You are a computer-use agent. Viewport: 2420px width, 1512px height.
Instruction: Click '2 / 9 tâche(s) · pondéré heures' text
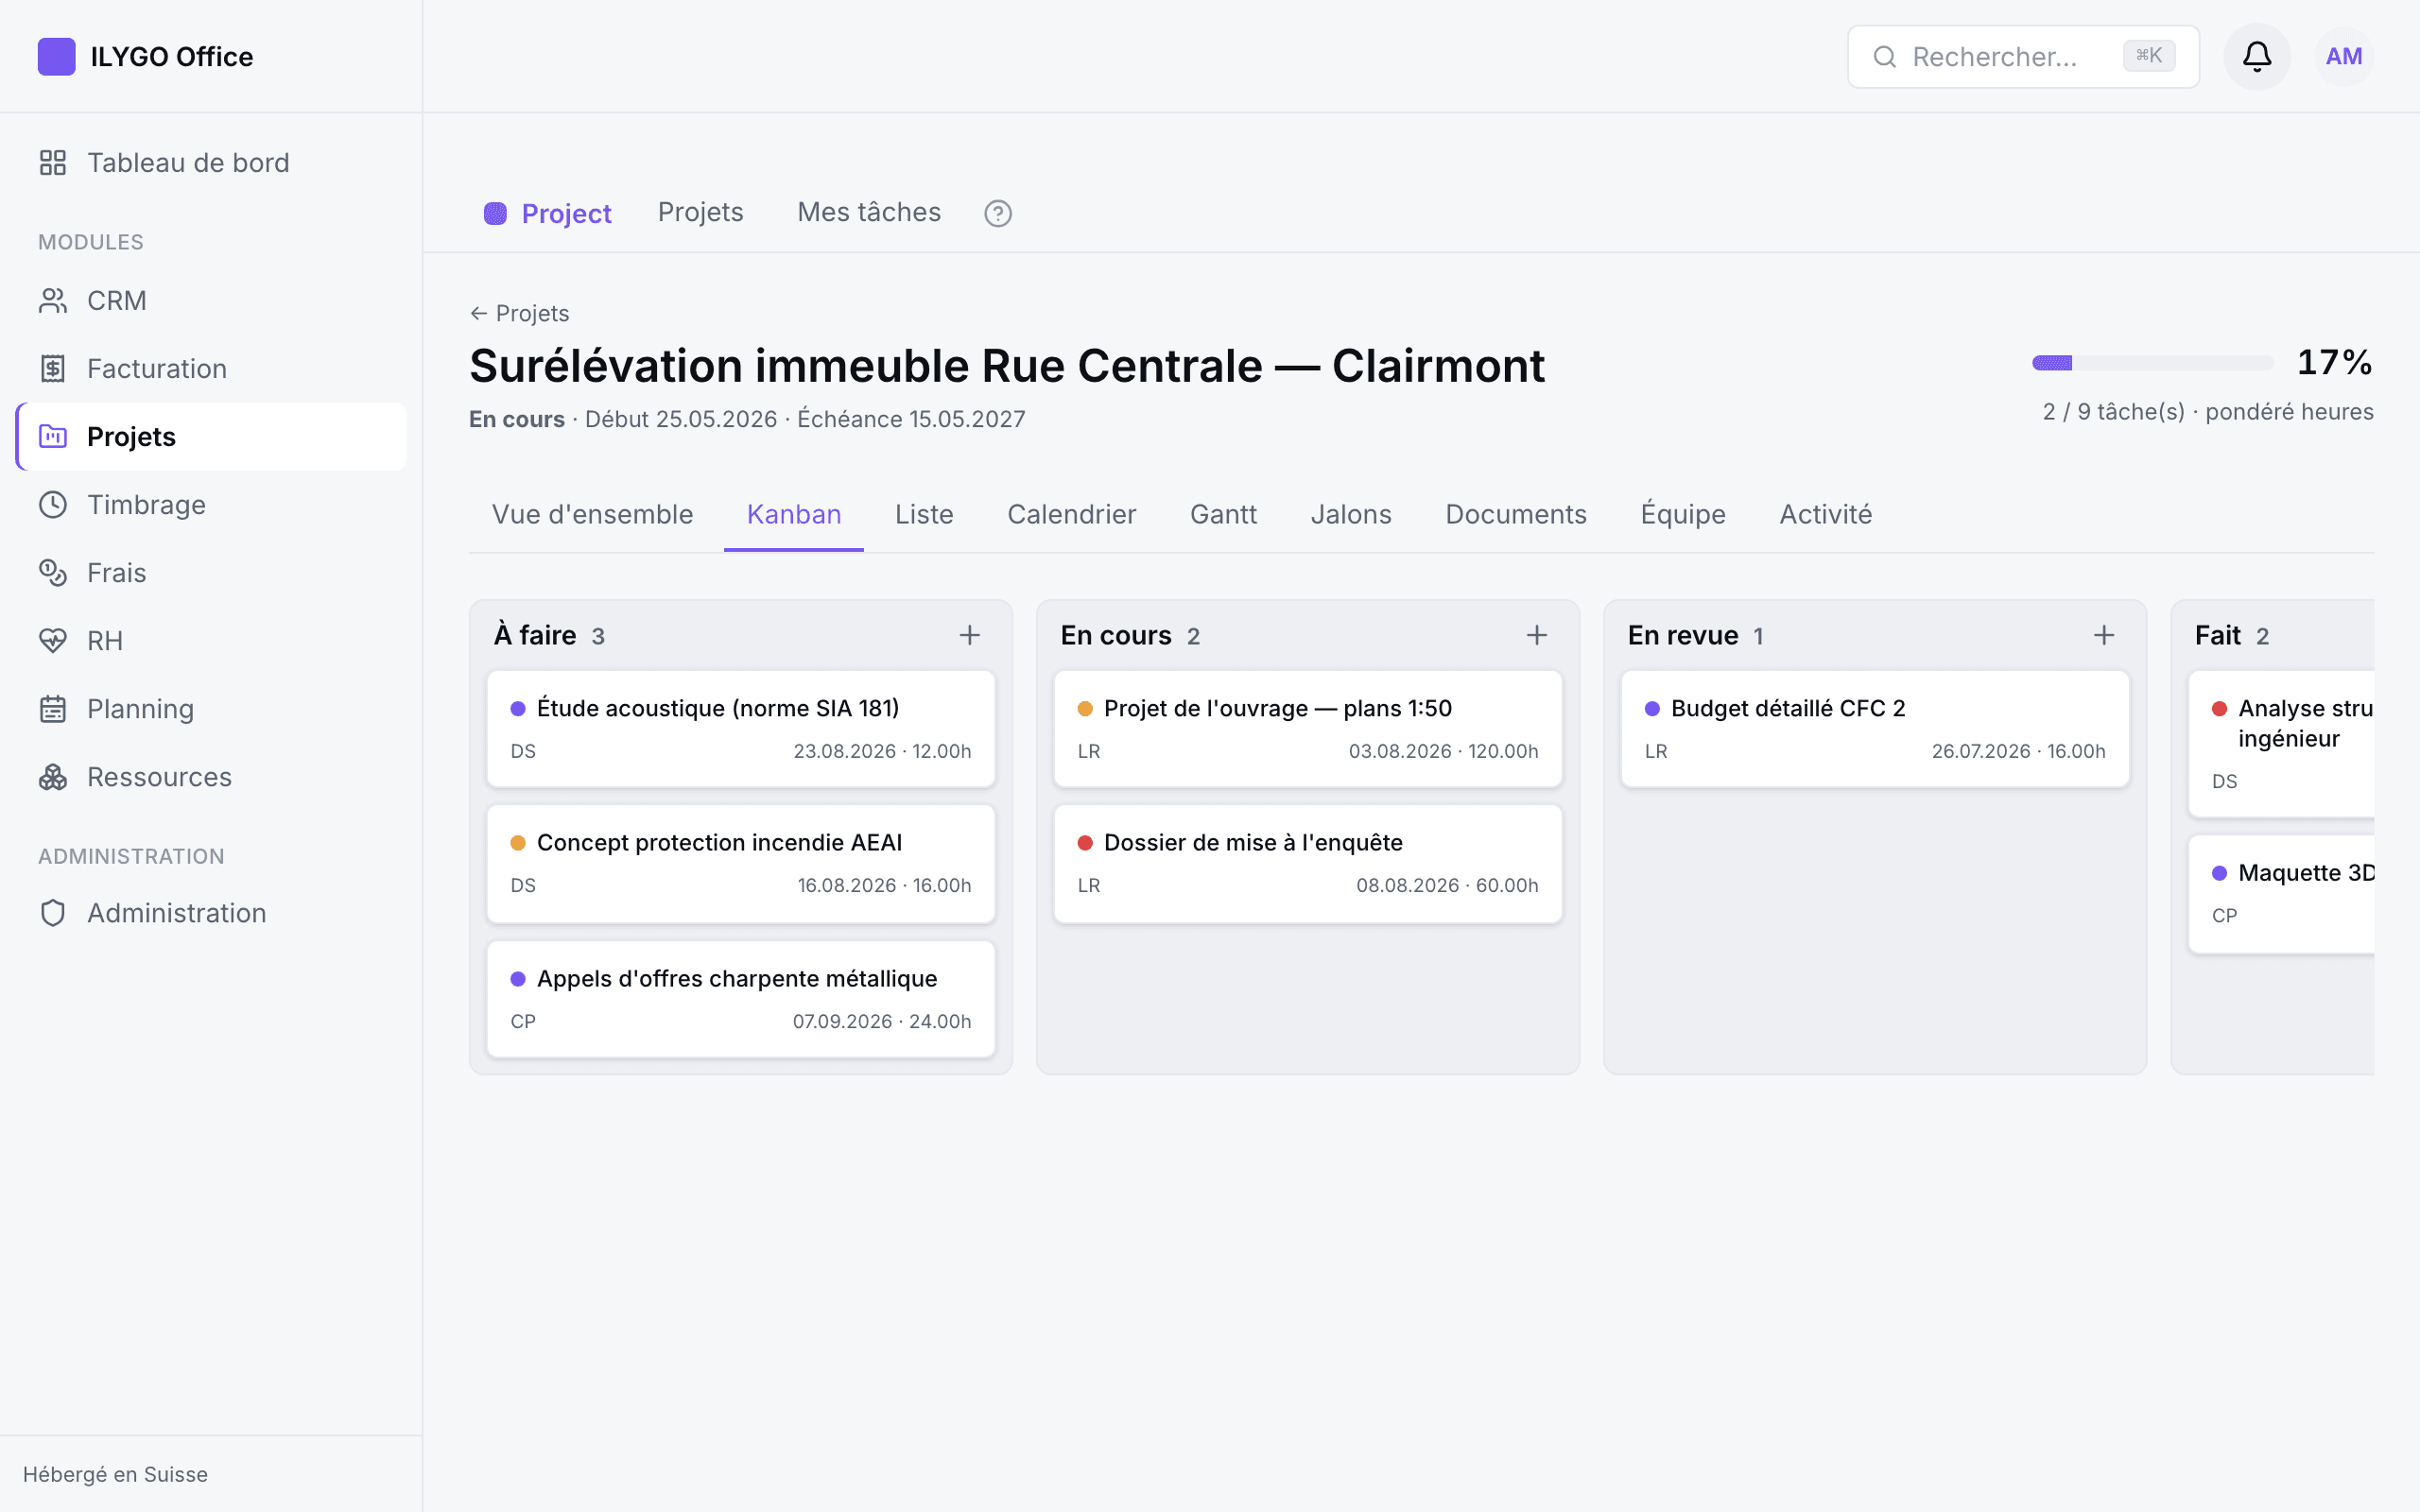tap(2208, 412)
